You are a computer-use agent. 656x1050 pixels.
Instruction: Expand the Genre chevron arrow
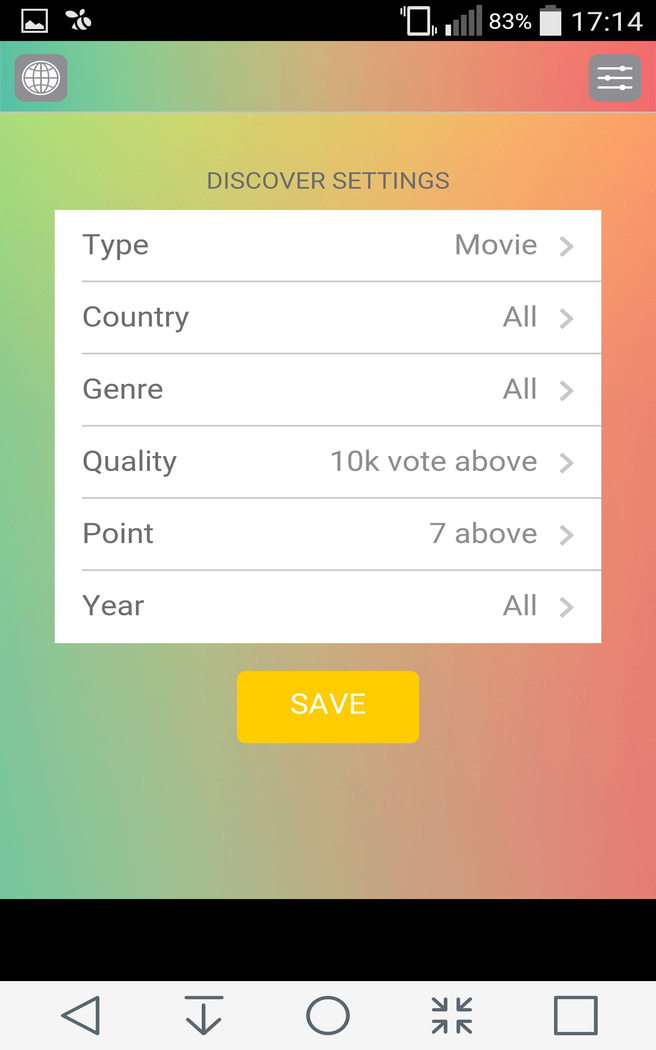pyautogui.click(x=567, y=390)
